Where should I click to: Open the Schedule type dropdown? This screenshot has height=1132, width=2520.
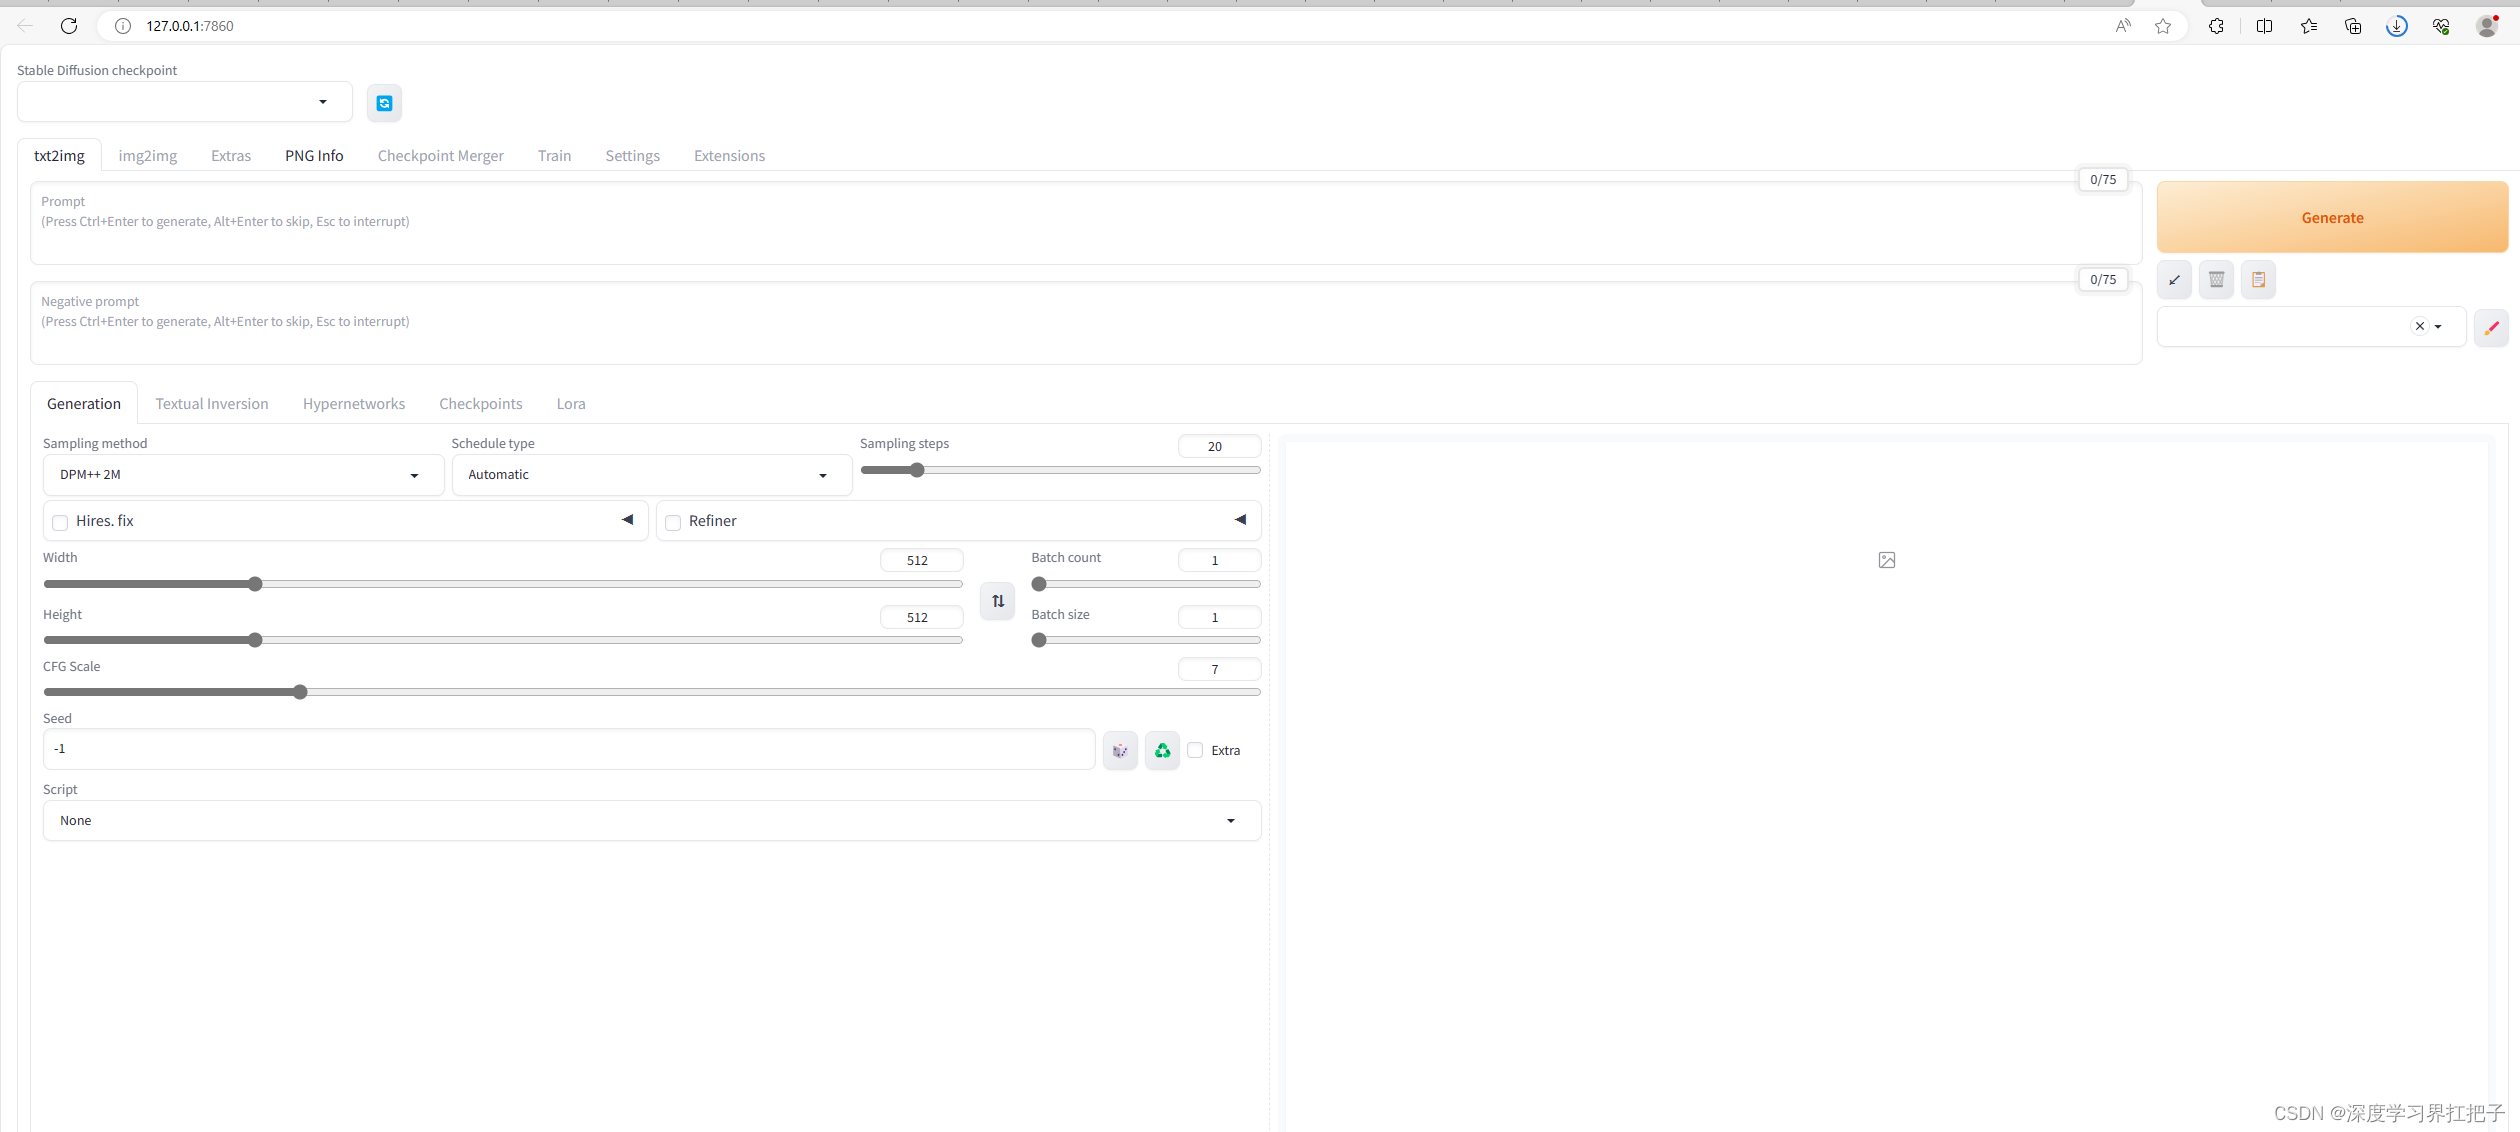point(652,475)
